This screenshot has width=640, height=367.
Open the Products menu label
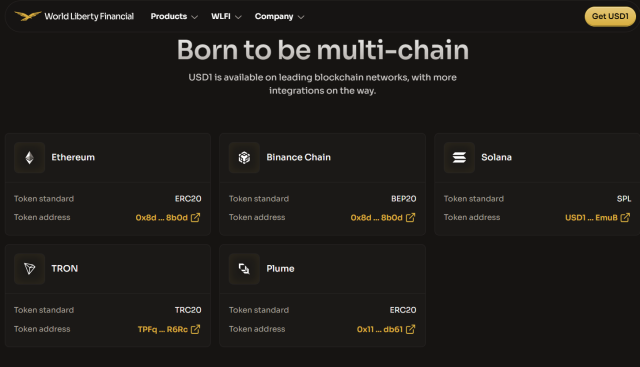pyautogui.click(x=169, y=16)
